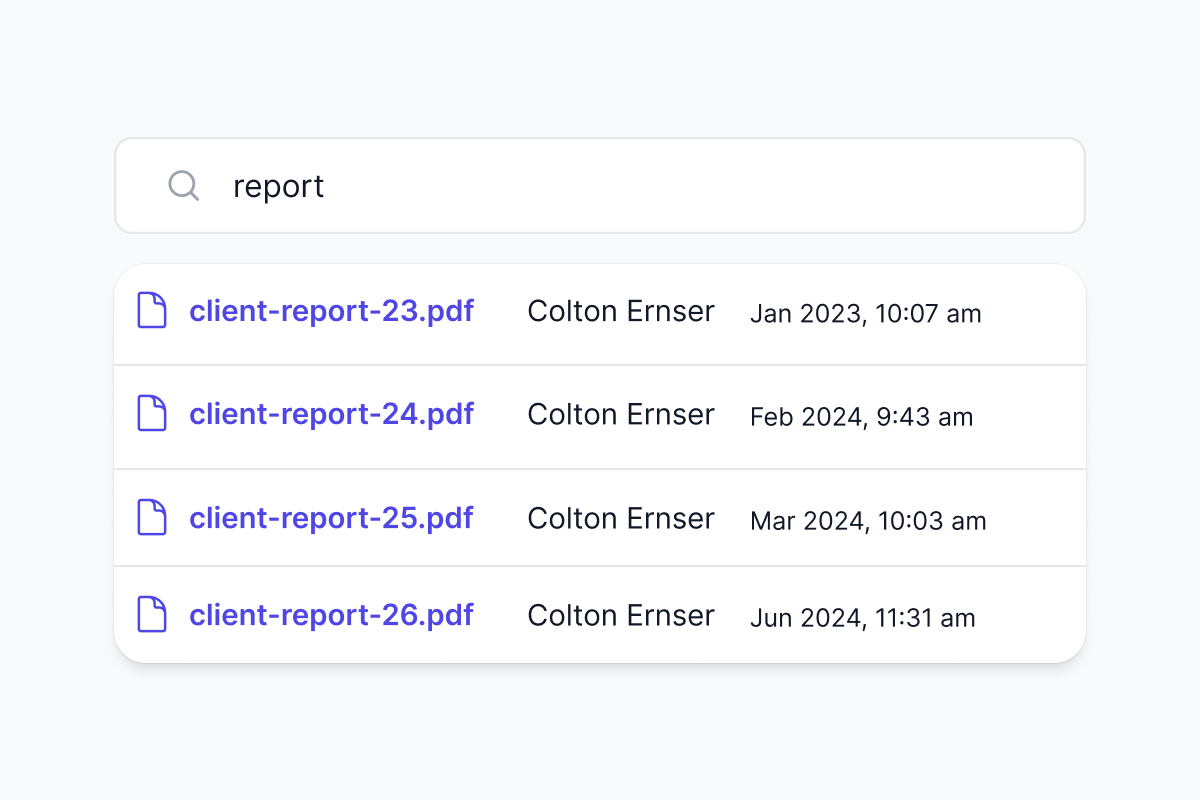
Task: Open the client-report-26.pdf file link
Action: coord(331,615)
